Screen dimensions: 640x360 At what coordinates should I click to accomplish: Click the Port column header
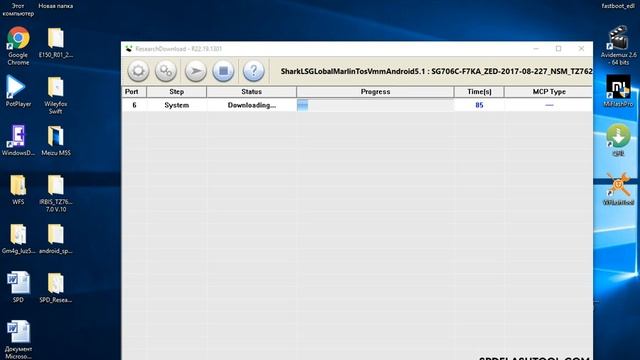pyautogui.click(x=134, y=92)
